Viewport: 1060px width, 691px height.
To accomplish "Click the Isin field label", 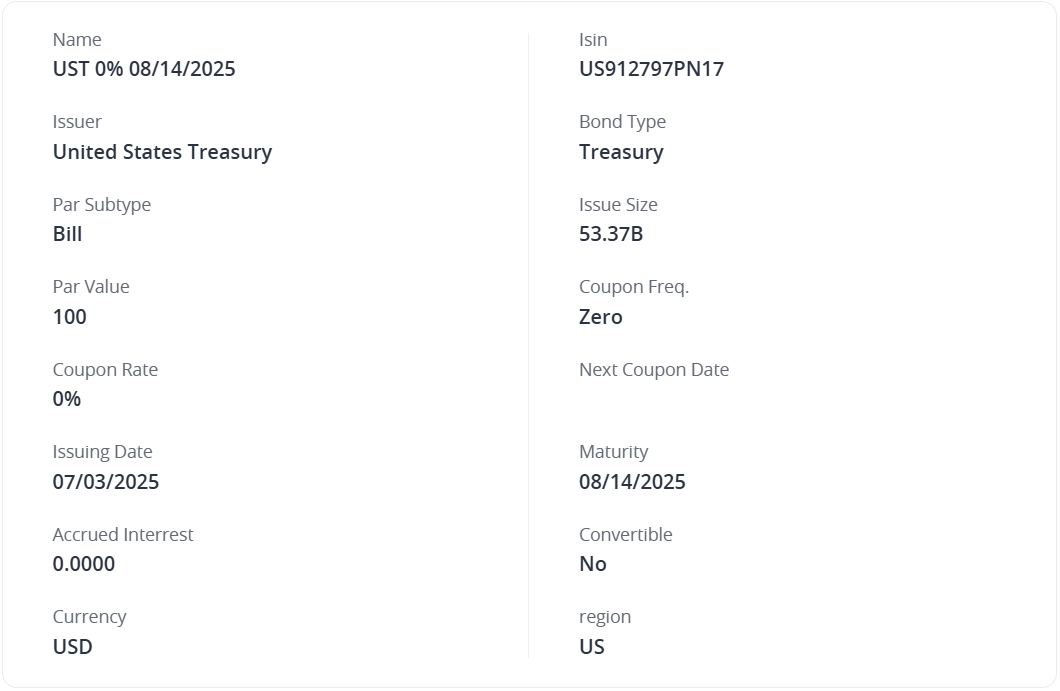I will pyautogui.click(x=593, y=40).
